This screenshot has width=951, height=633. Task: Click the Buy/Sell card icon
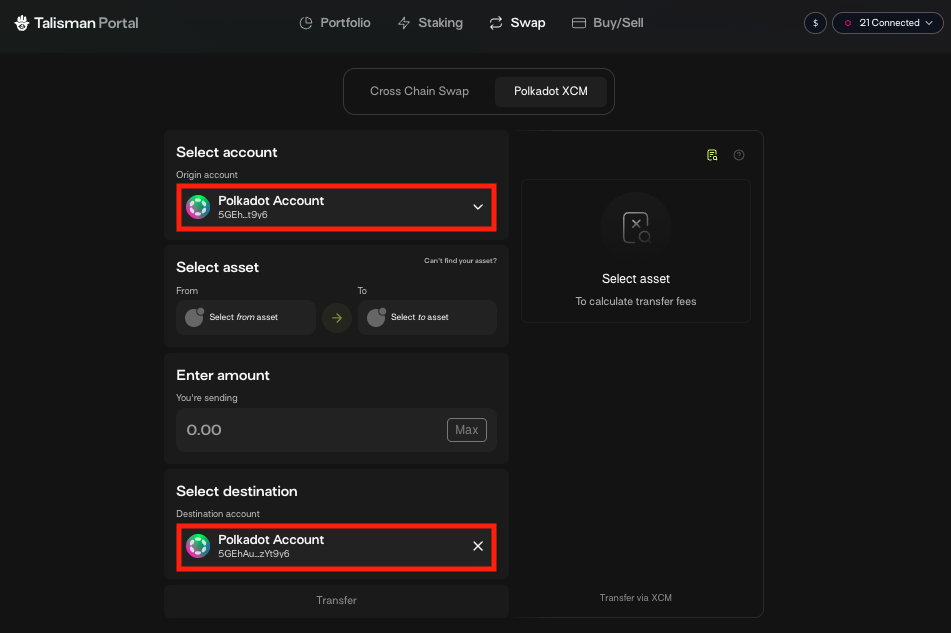(x=579, y=23)
